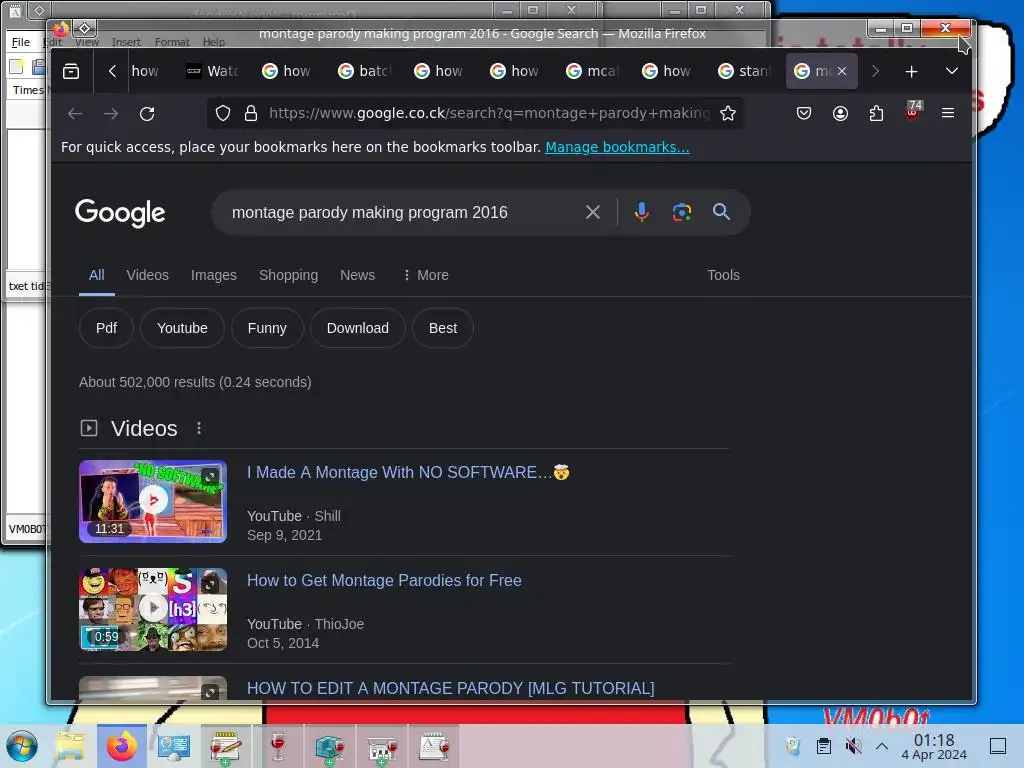1024x768 pixels.
Task: Switch to Shopping results tab
Action: 288,276
